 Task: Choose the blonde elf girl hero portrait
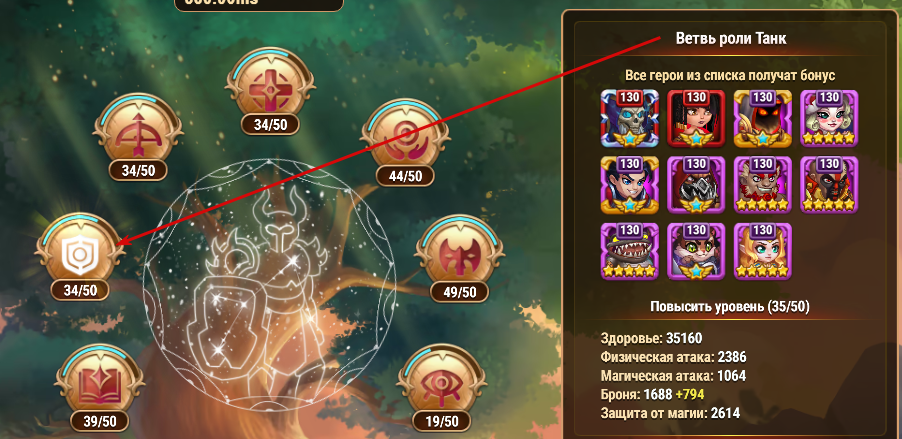763,251
